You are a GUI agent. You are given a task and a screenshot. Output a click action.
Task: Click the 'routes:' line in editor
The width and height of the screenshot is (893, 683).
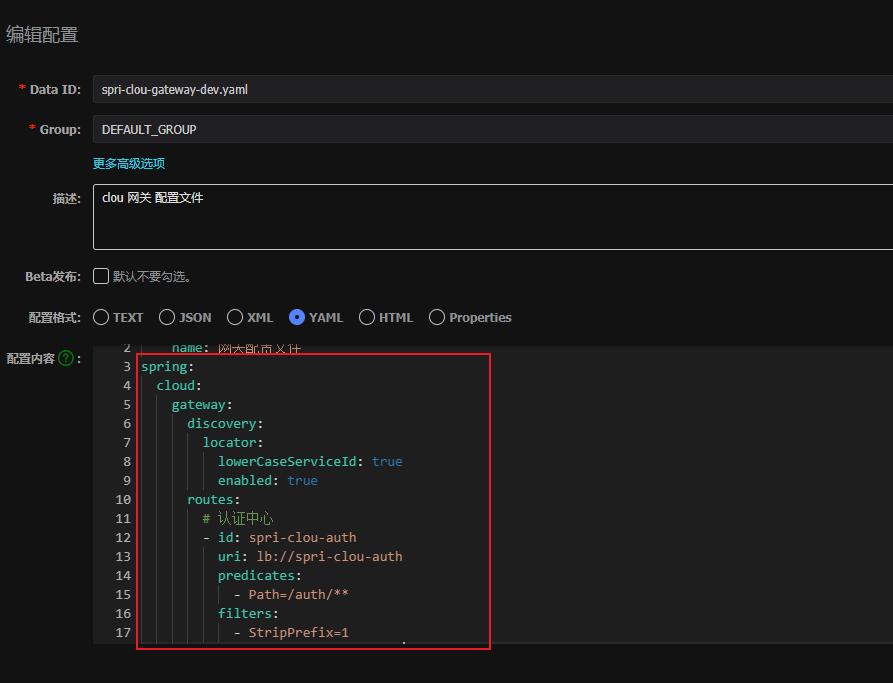pos(214,499)
